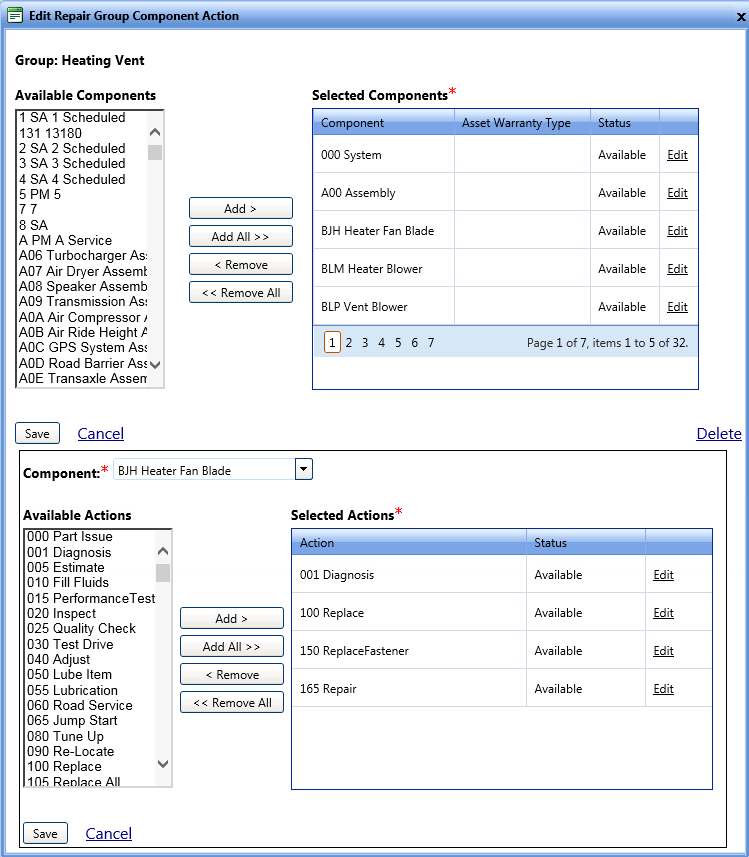This screenshot has height=857, width=749.
Task: Go to page 5 of selected components
Action: pyautogui.click(x=398, y=343)
